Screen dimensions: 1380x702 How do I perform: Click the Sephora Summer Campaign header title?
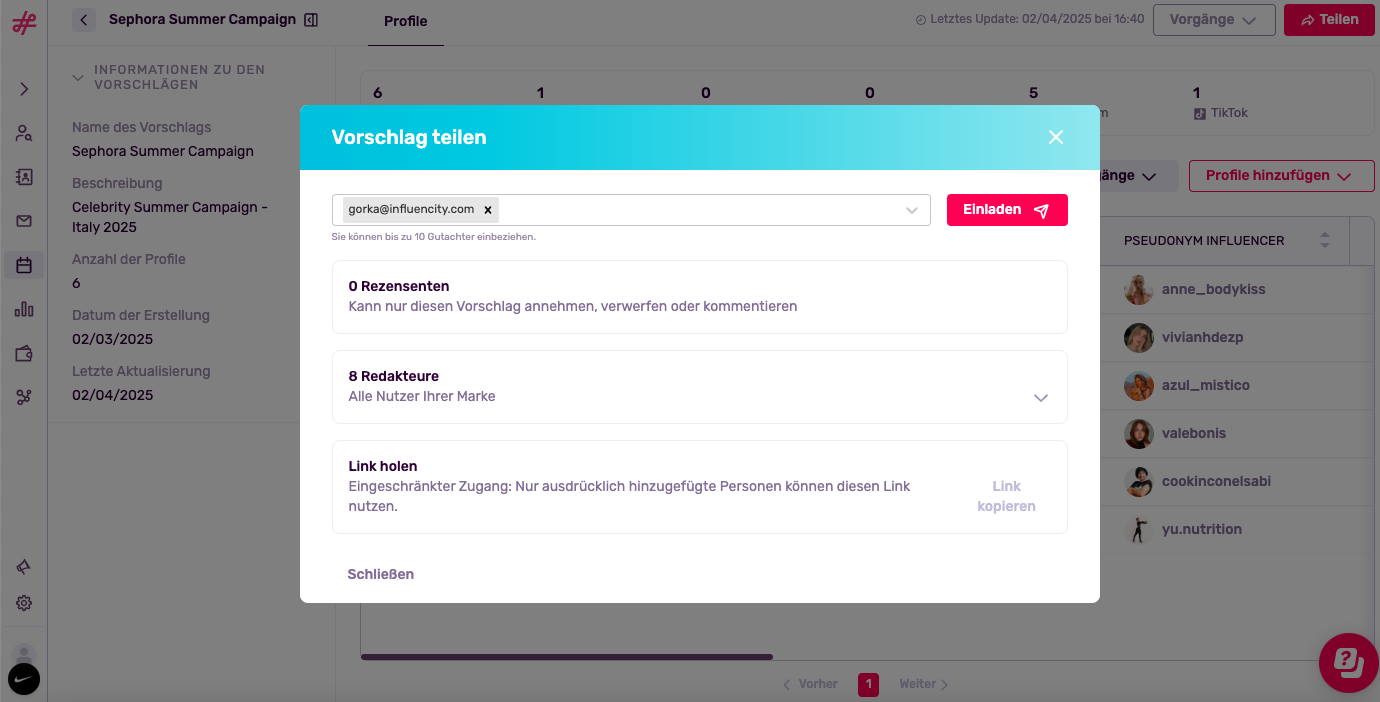coord(202,19)
